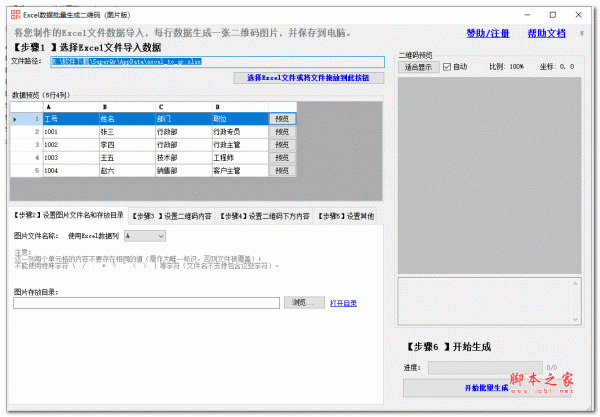Click the 浏览 browse button
This screenshot has width=600, height=417.
click(x=304, y=302)
